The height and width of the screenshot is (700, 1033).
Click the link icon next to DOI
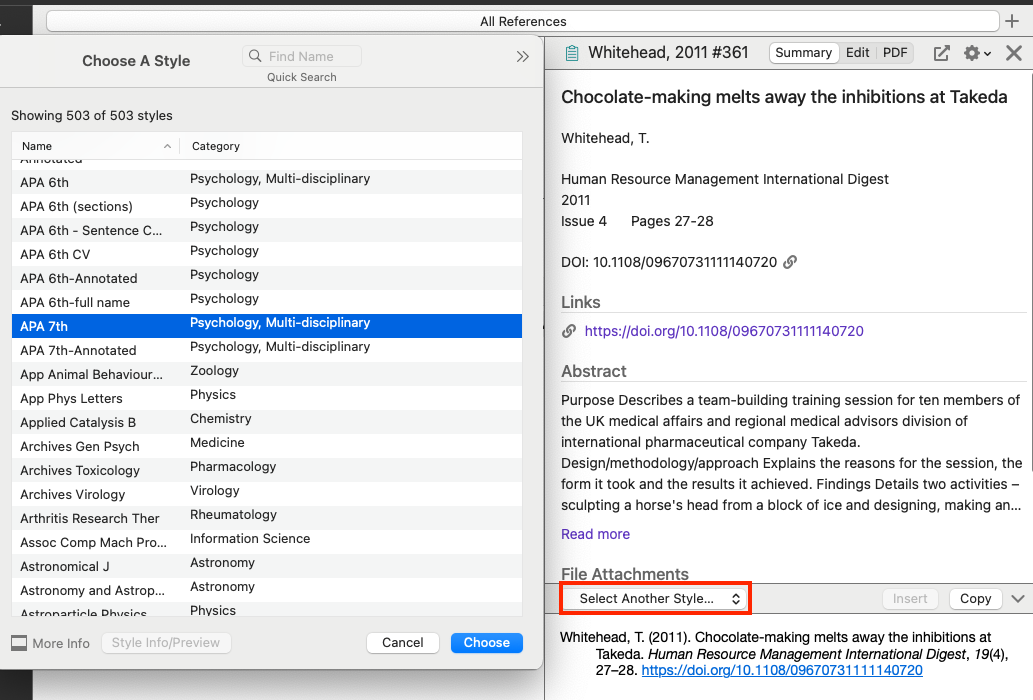coord(790,262)
